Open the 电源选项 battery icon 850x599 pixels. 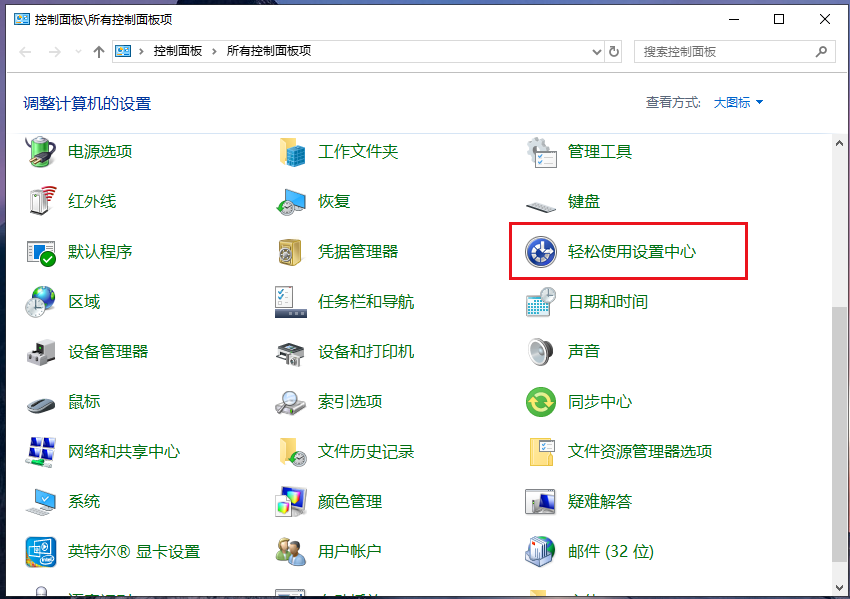[x=41, y=152]
